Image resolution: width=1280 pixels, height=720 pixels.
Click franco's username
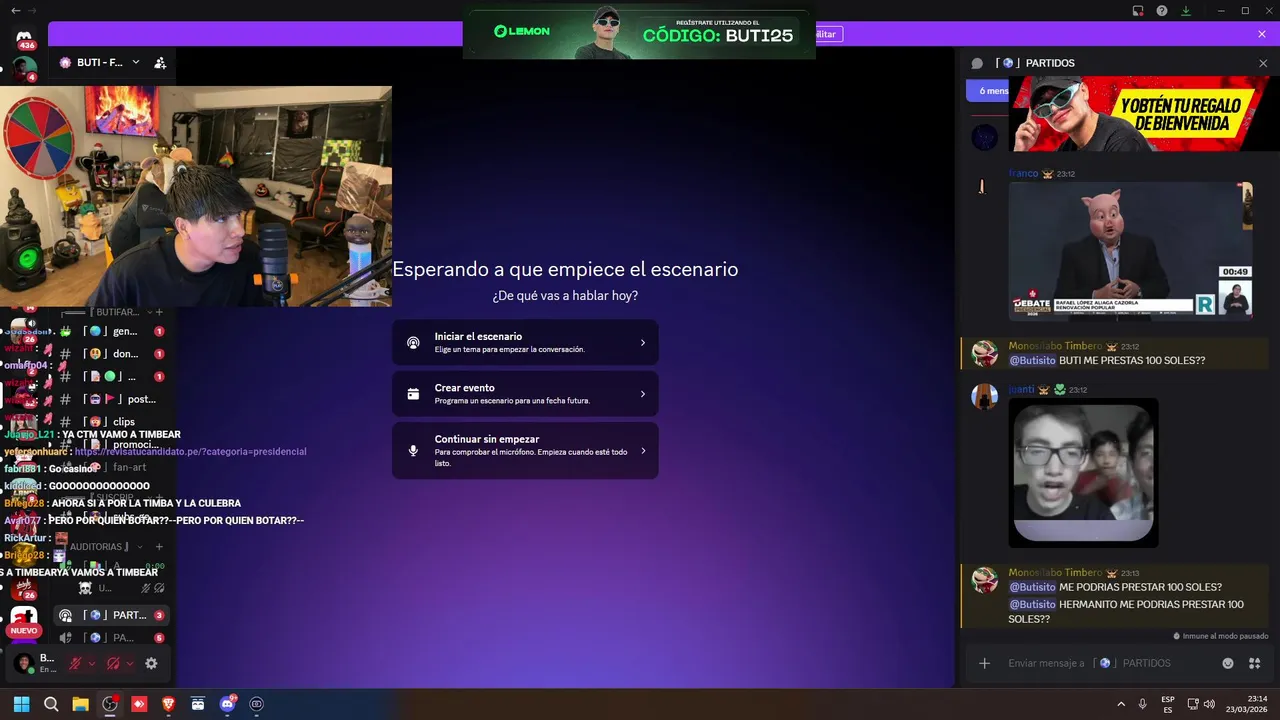click(x=1023, y=173)
